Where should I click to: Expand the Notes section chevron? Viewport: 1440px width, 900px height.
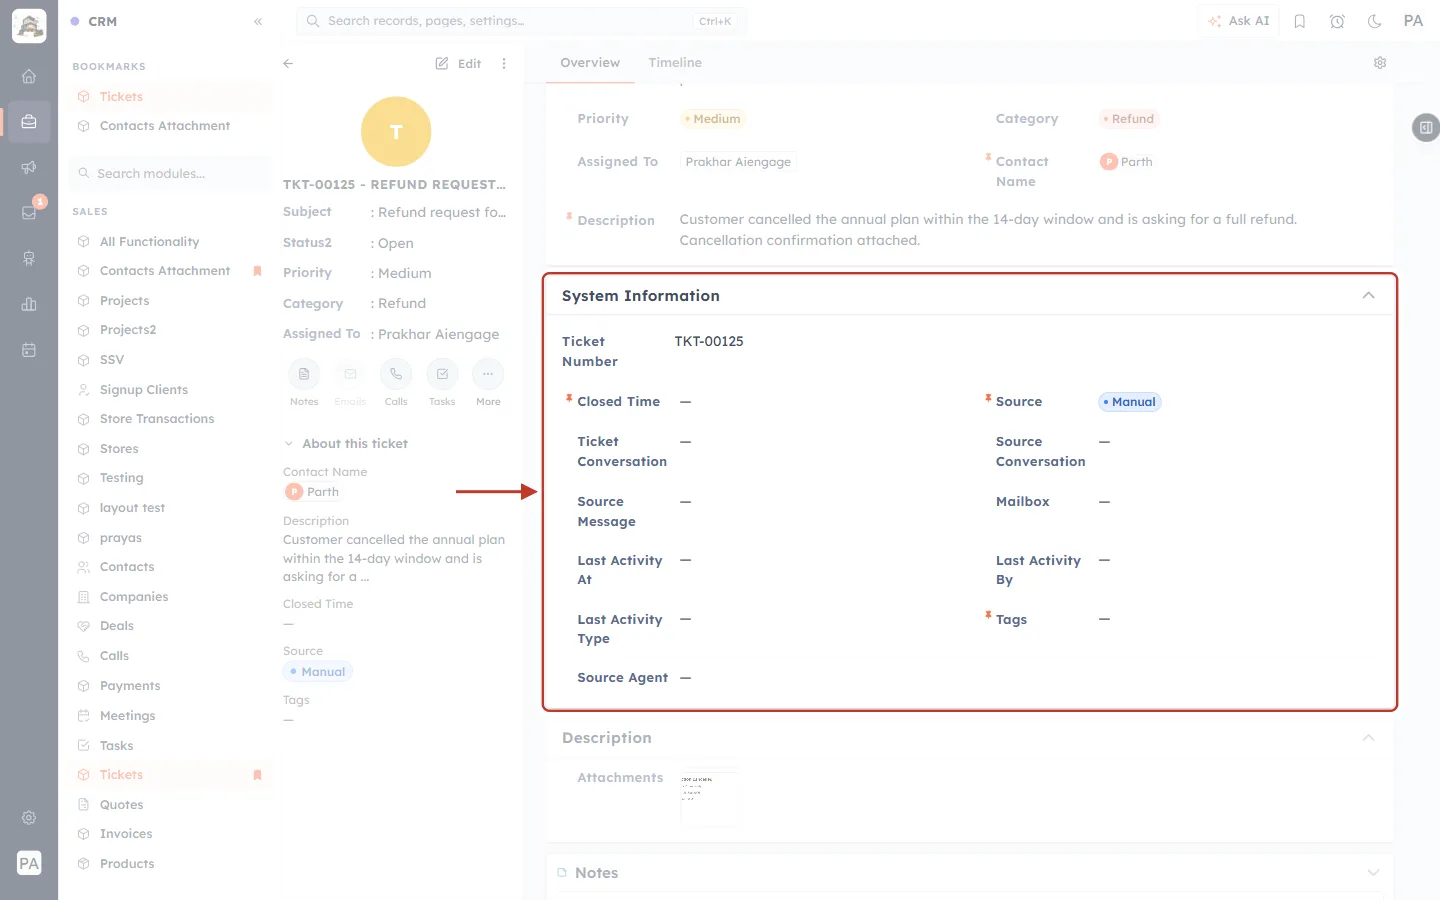click(x=1373, y=873)
